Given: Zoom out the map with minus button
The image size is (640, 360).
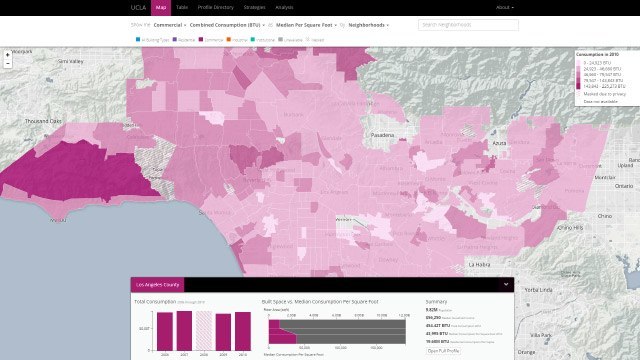Looking at the screenshot, I should (x=7, y=64).
